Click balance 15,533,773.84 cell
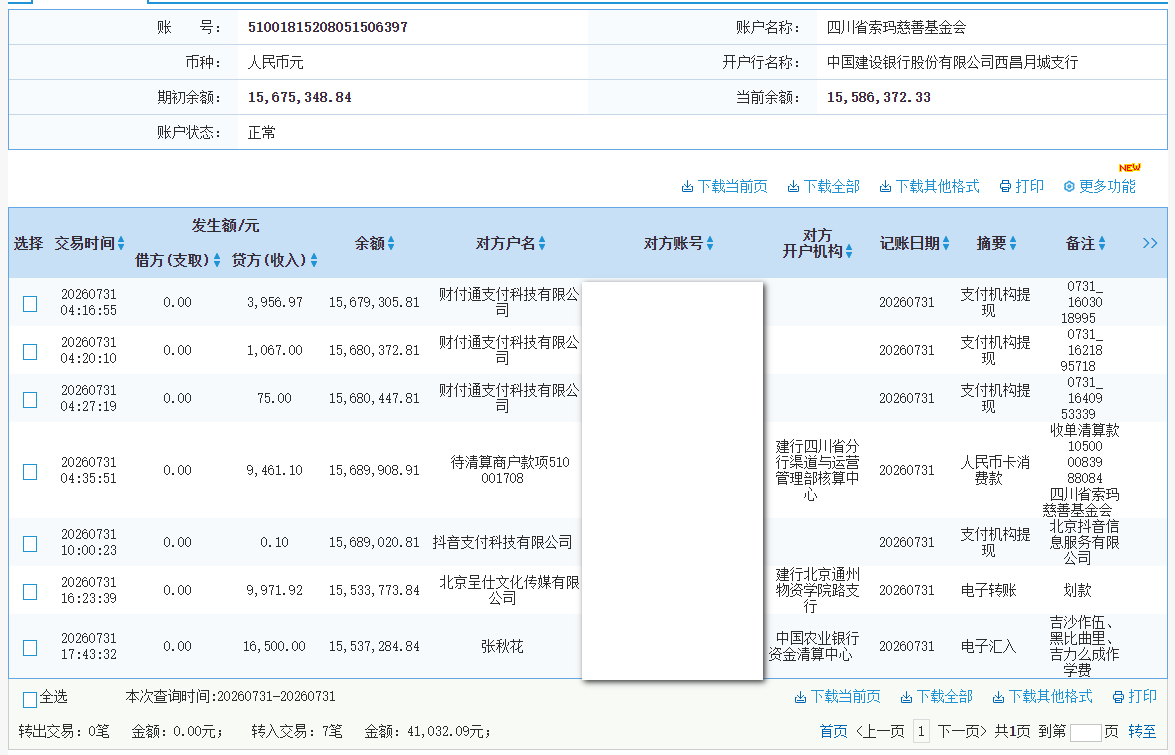The width and height of the screenshot is (1175, 755). [x=374, y=590]
